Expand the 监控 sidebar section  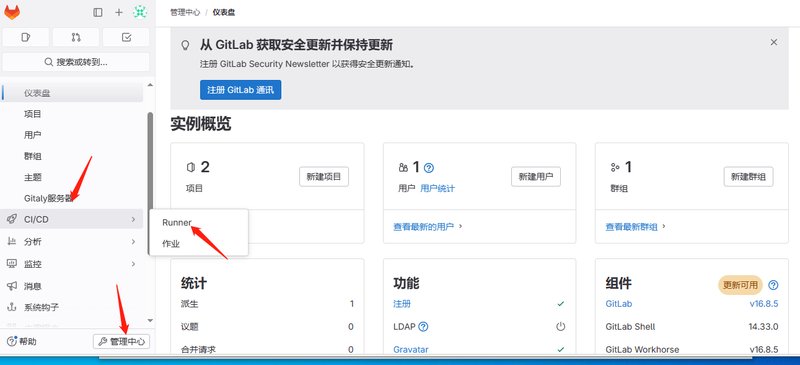[71, 264]
